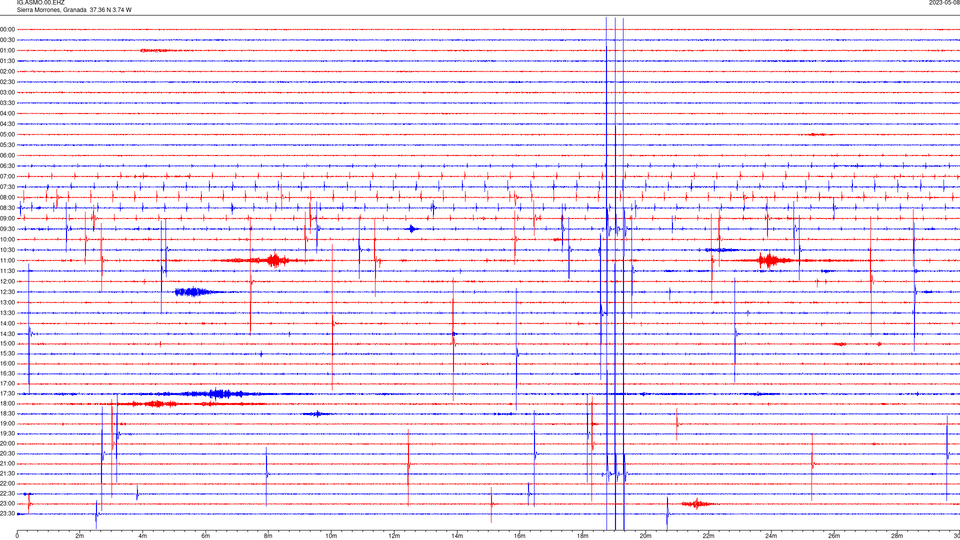This screenshot has width=960, height=540.
Task: Pick the red 23:00 event burst near 22m
Action: point(697,504)
